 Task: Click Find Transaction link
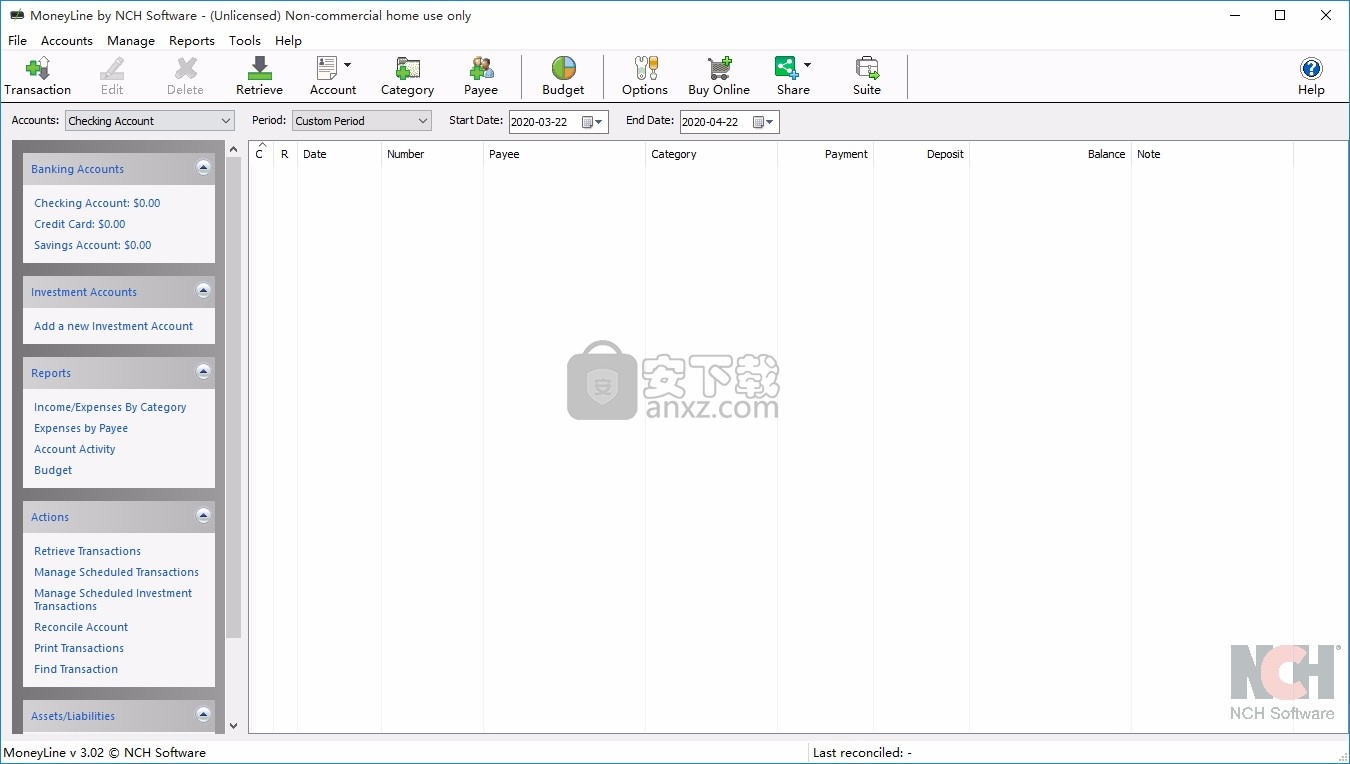click(76, 669)
